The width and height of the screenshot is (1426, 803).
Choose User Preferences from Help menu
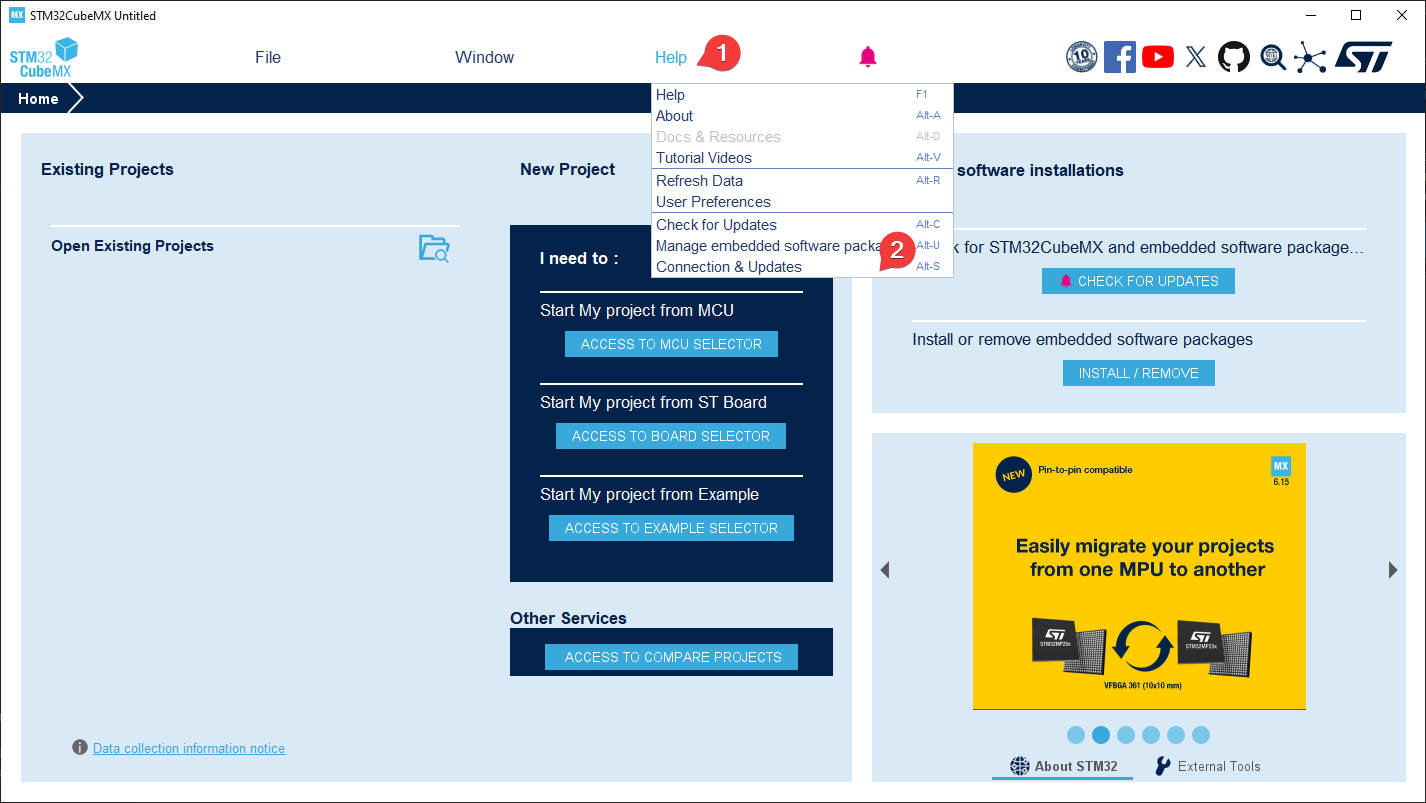click(713, 202)
